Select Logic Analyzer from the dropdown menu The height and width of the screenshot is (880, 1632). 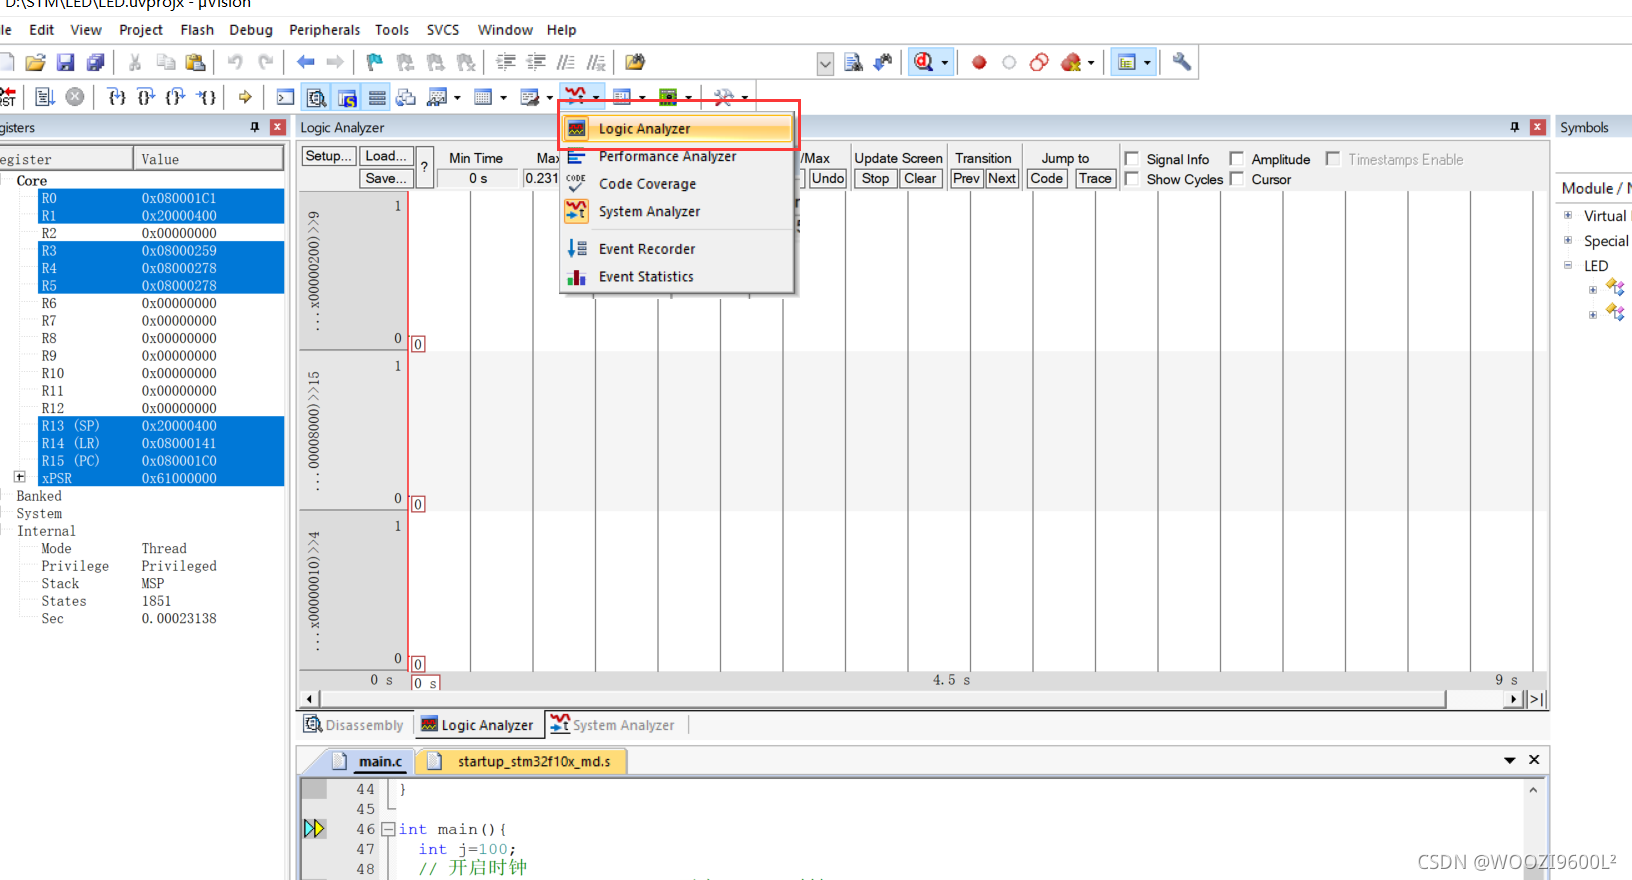coord(678,128)
